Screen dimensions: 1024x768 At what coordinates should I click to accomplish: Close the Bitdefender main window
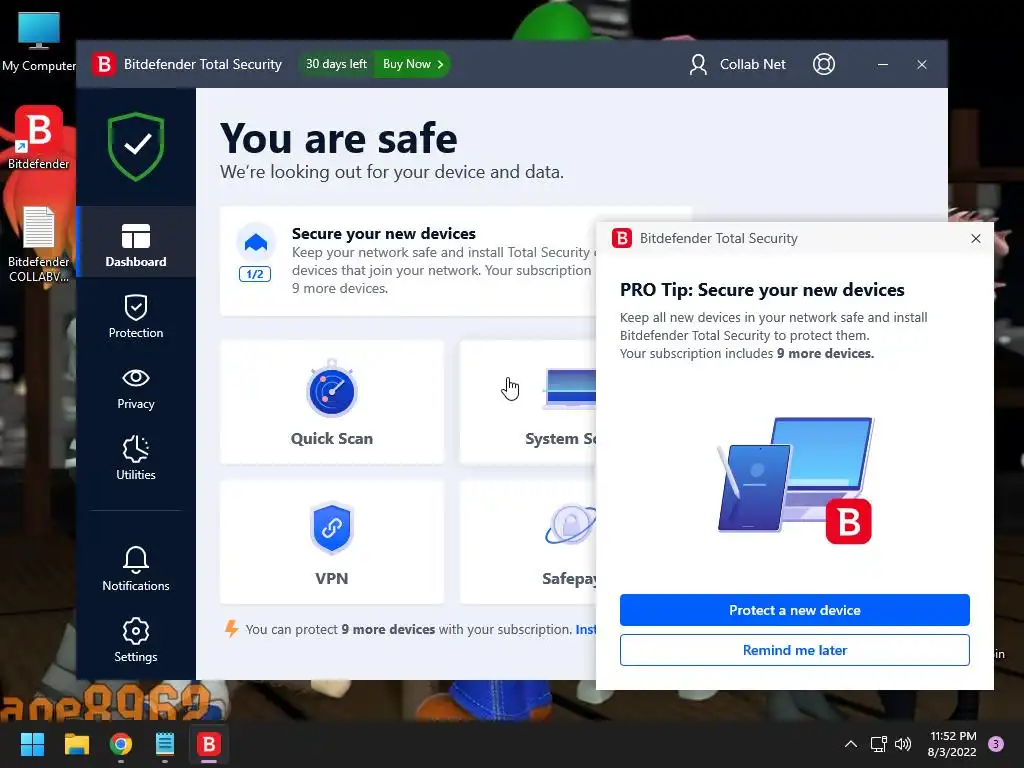(921, 64)
